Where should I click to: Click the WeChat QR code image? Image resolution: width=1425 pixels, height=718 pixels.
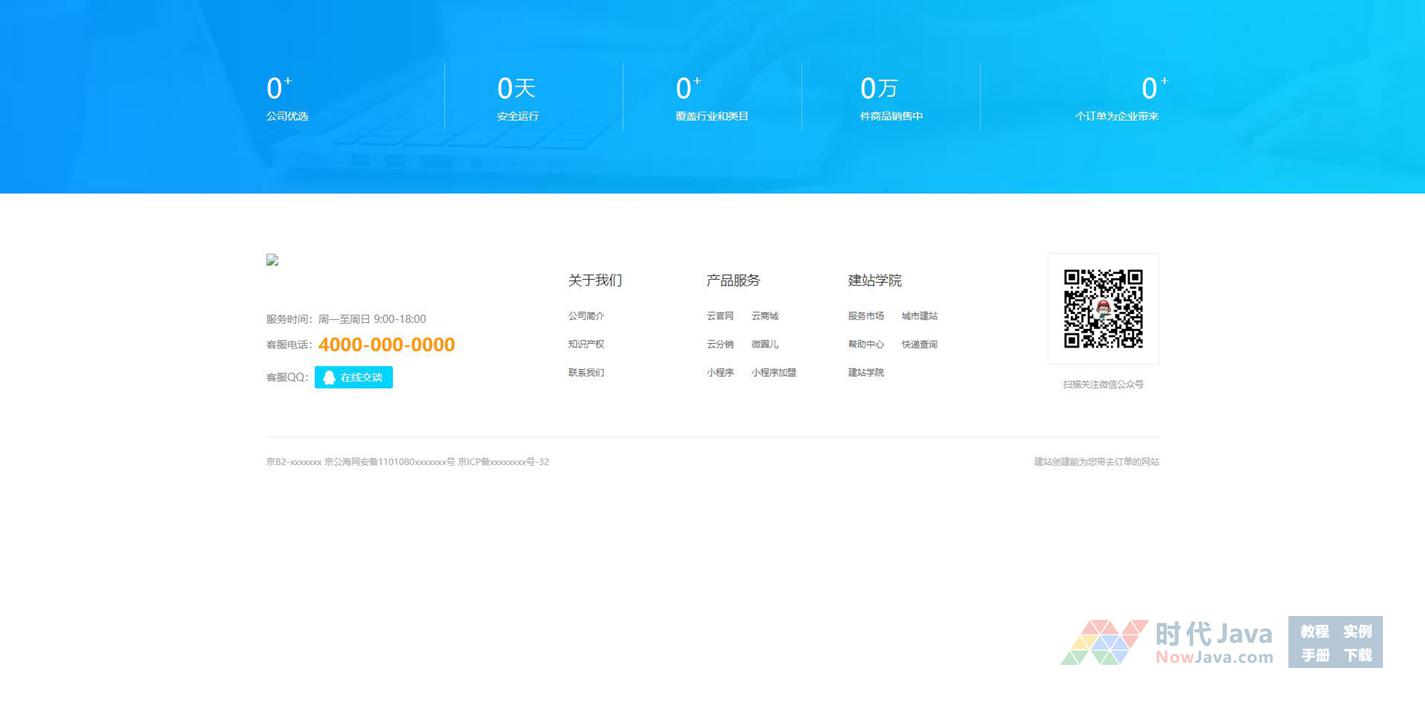coord(1103,308)
